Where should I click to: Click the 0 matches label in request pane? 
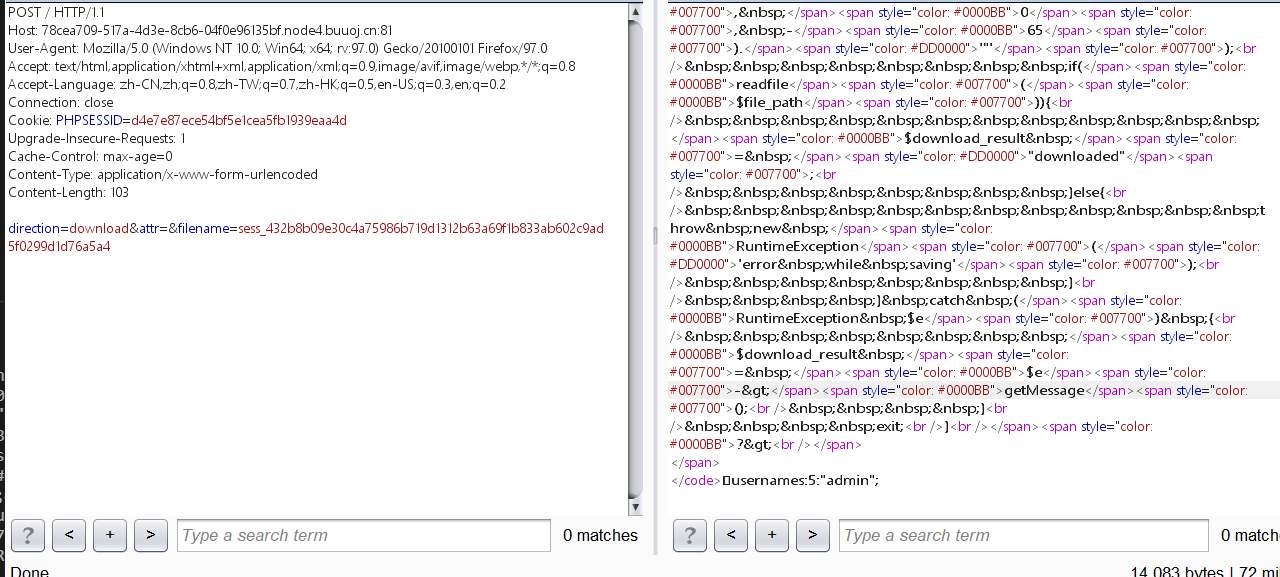(600, 535)
